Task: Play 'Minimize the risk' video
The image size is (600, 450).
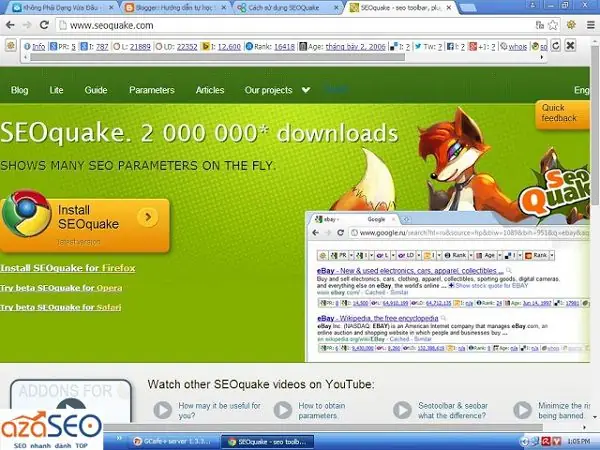Action: (x=523, y=410)
